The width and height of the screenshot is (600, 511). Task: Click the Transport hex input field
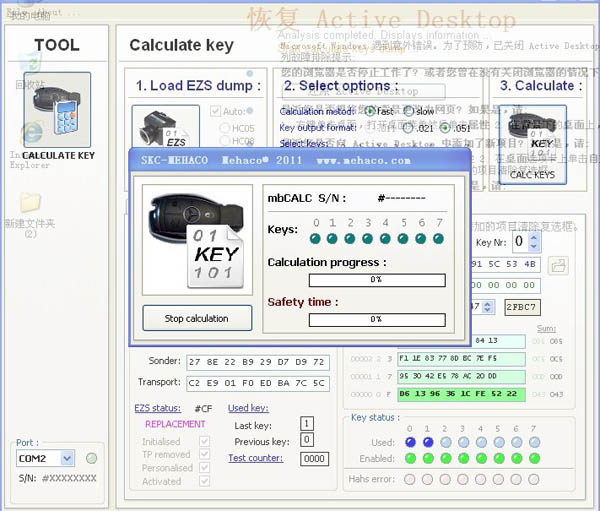click(x=258, y=383)
